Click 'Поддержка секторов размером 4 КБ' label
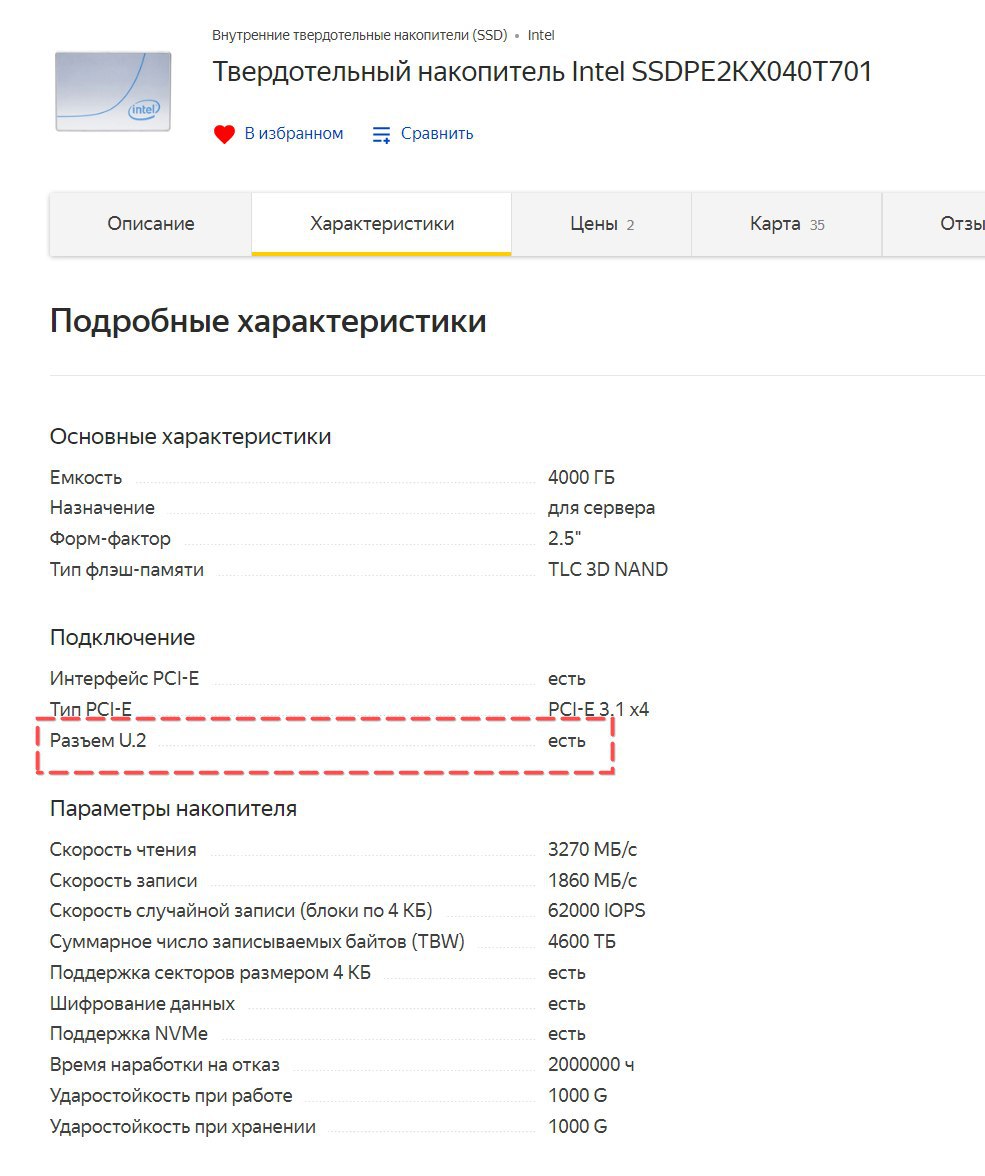The width and height of the screenshot is (985, 1176). pos(210,973)
